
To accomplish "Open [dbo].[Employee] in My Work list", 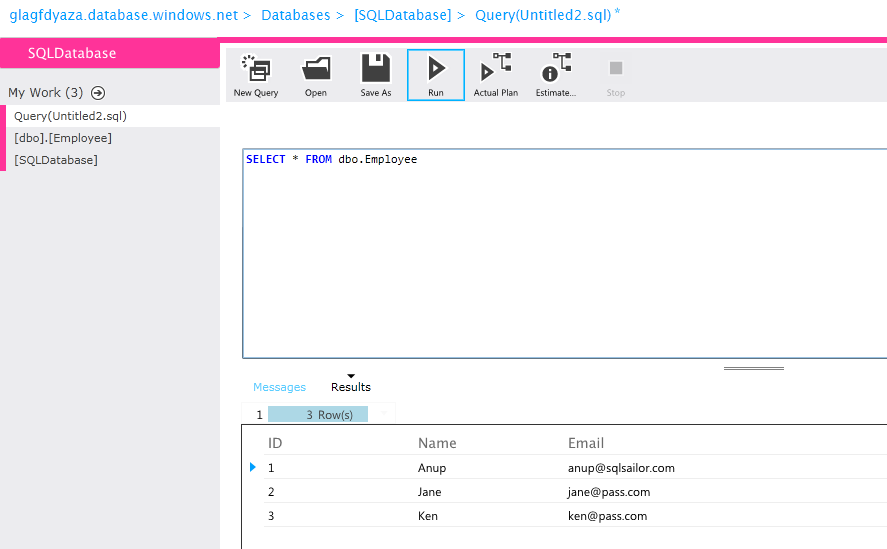I will 63,138.
